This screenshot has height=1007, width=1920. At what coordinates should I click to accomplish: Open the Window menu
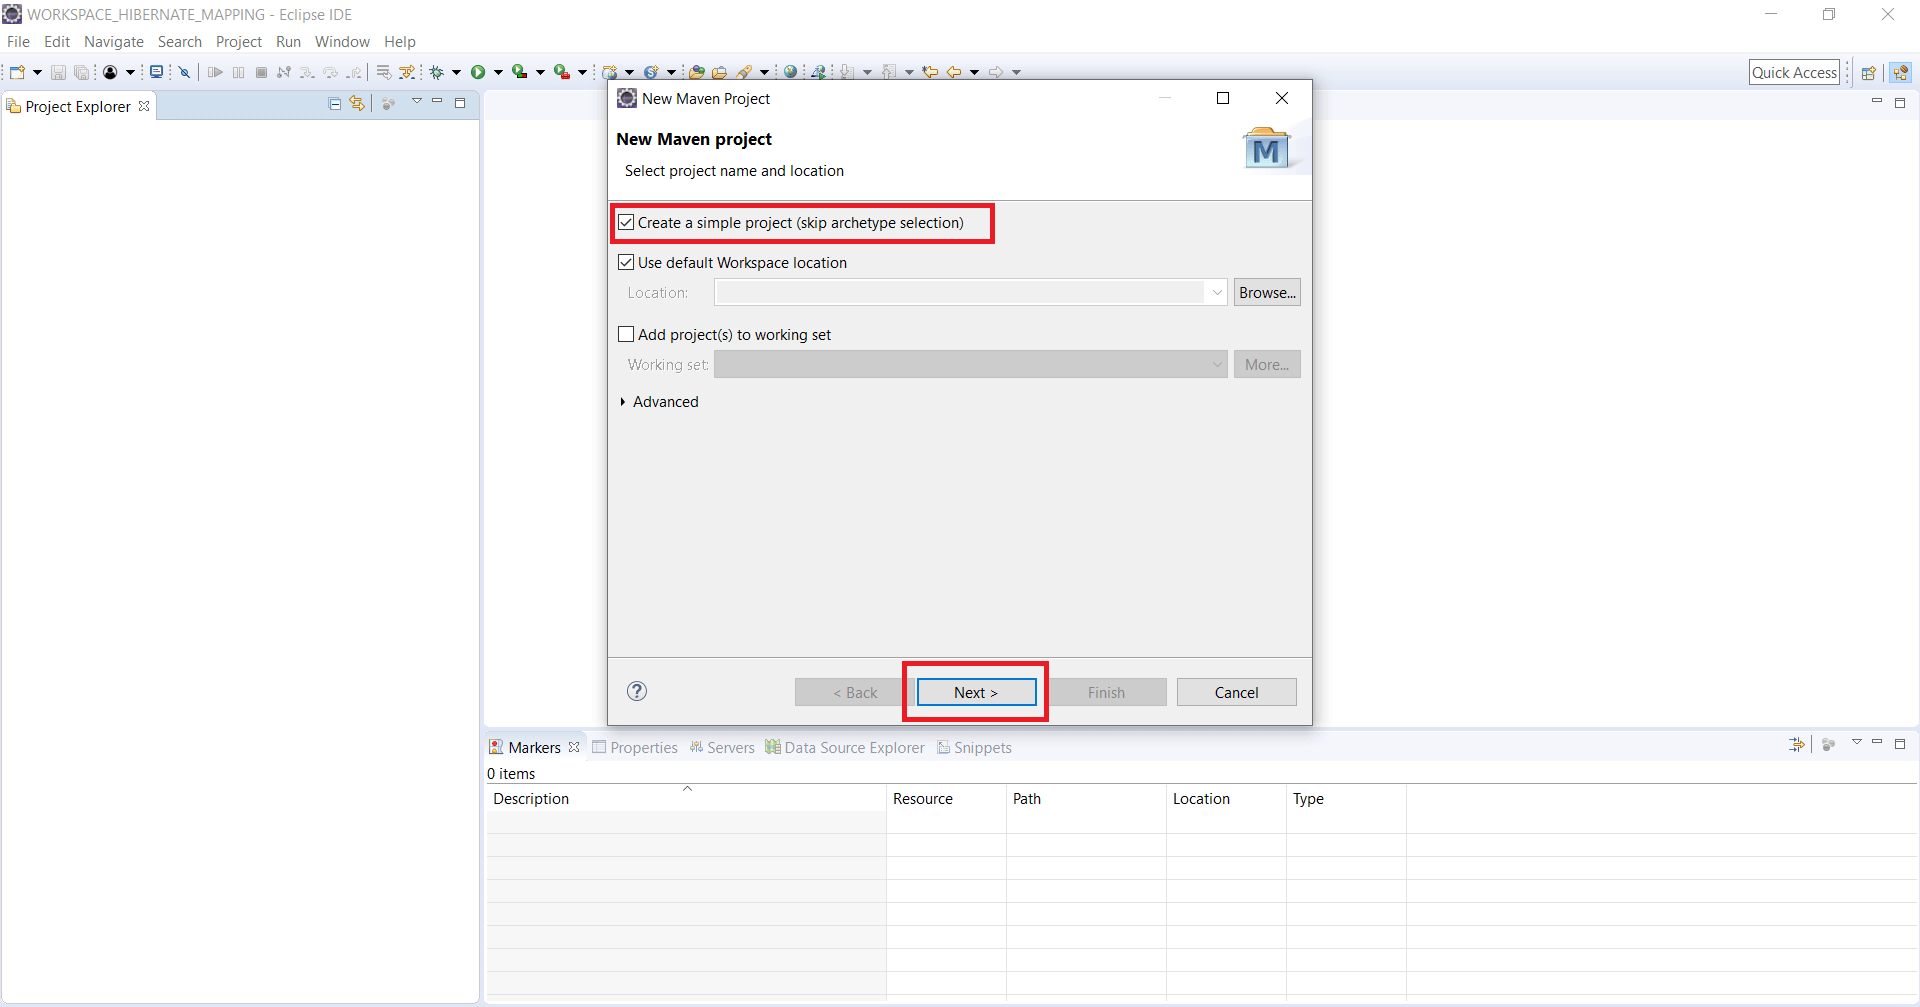point(342,41)
